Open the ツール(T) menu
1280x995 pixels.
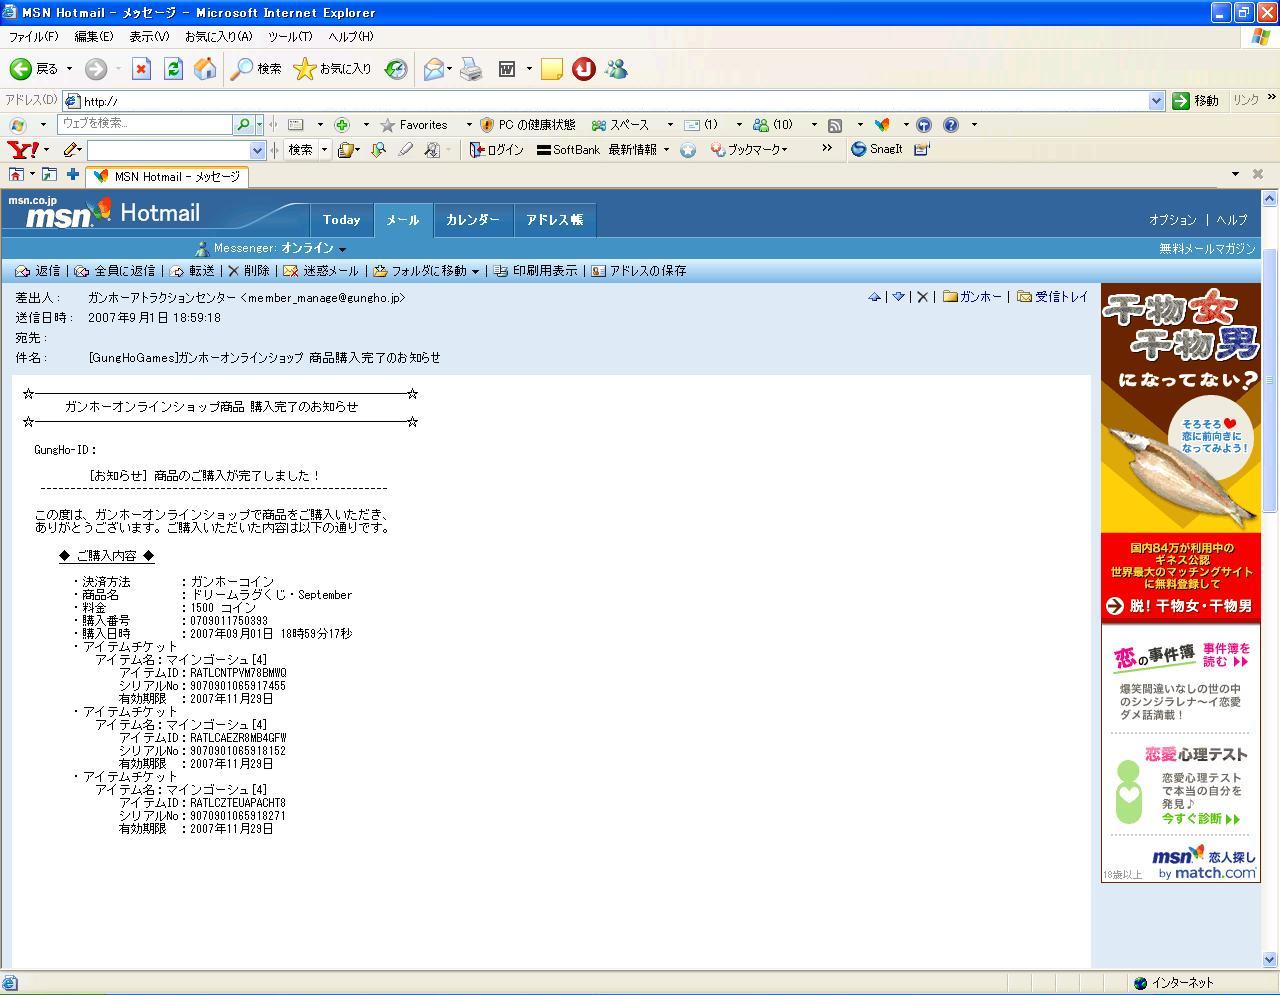click(x=290, y=37)
